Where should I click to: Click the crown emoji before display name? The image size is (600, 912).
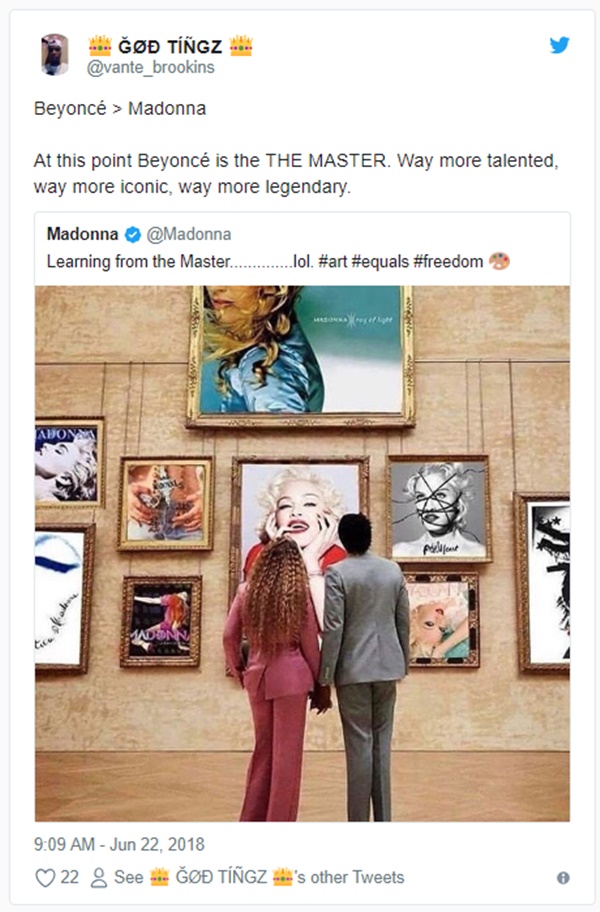[99, 45]
